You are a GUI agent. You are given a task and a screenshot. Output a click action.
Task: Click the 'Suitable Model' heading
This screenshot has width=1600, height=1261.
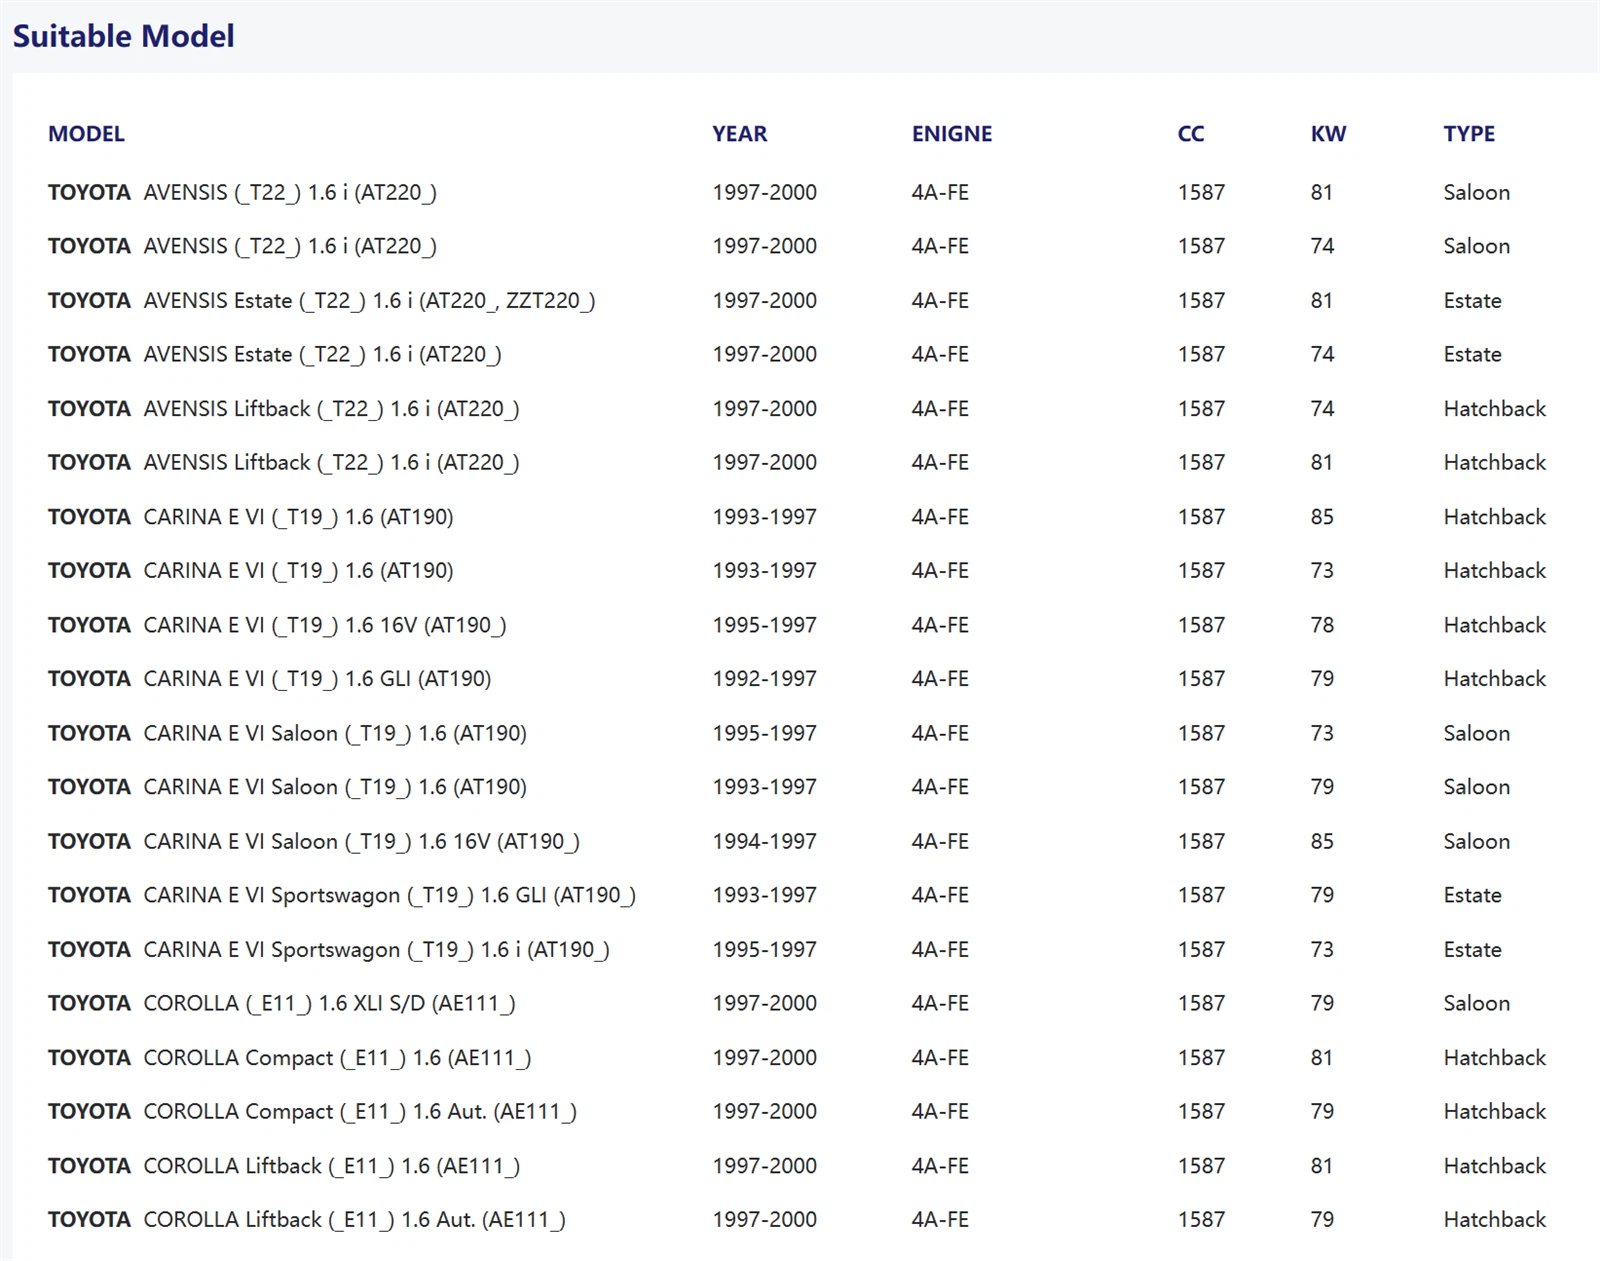point(123,36)
